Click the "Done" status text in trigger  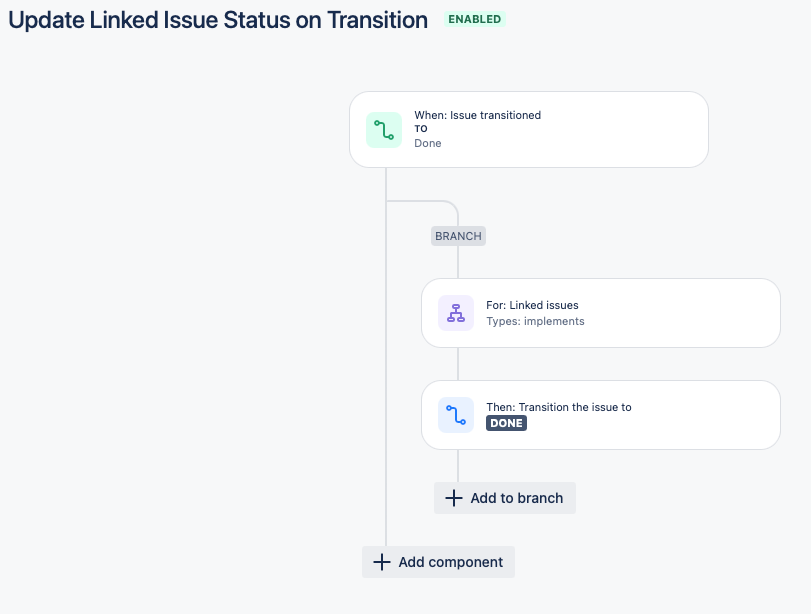(428, 143)
